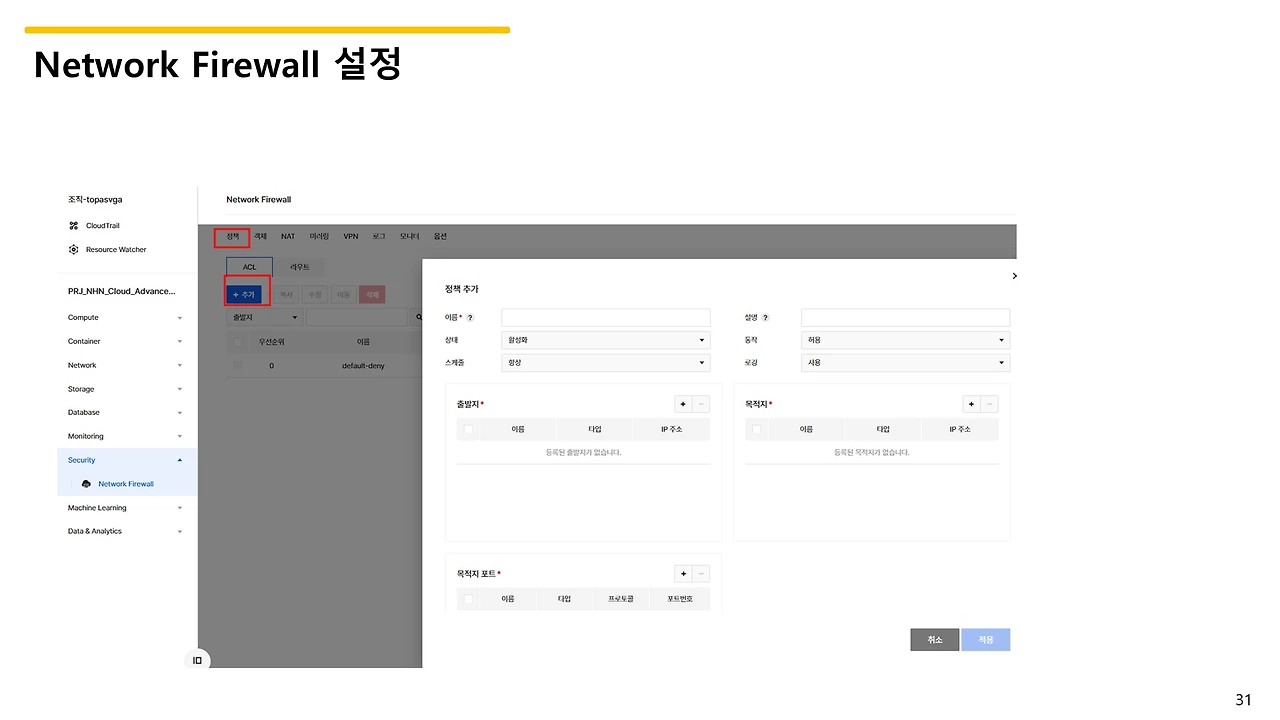
Task: Click the red 삭제 button
Action: click(372, 295)
